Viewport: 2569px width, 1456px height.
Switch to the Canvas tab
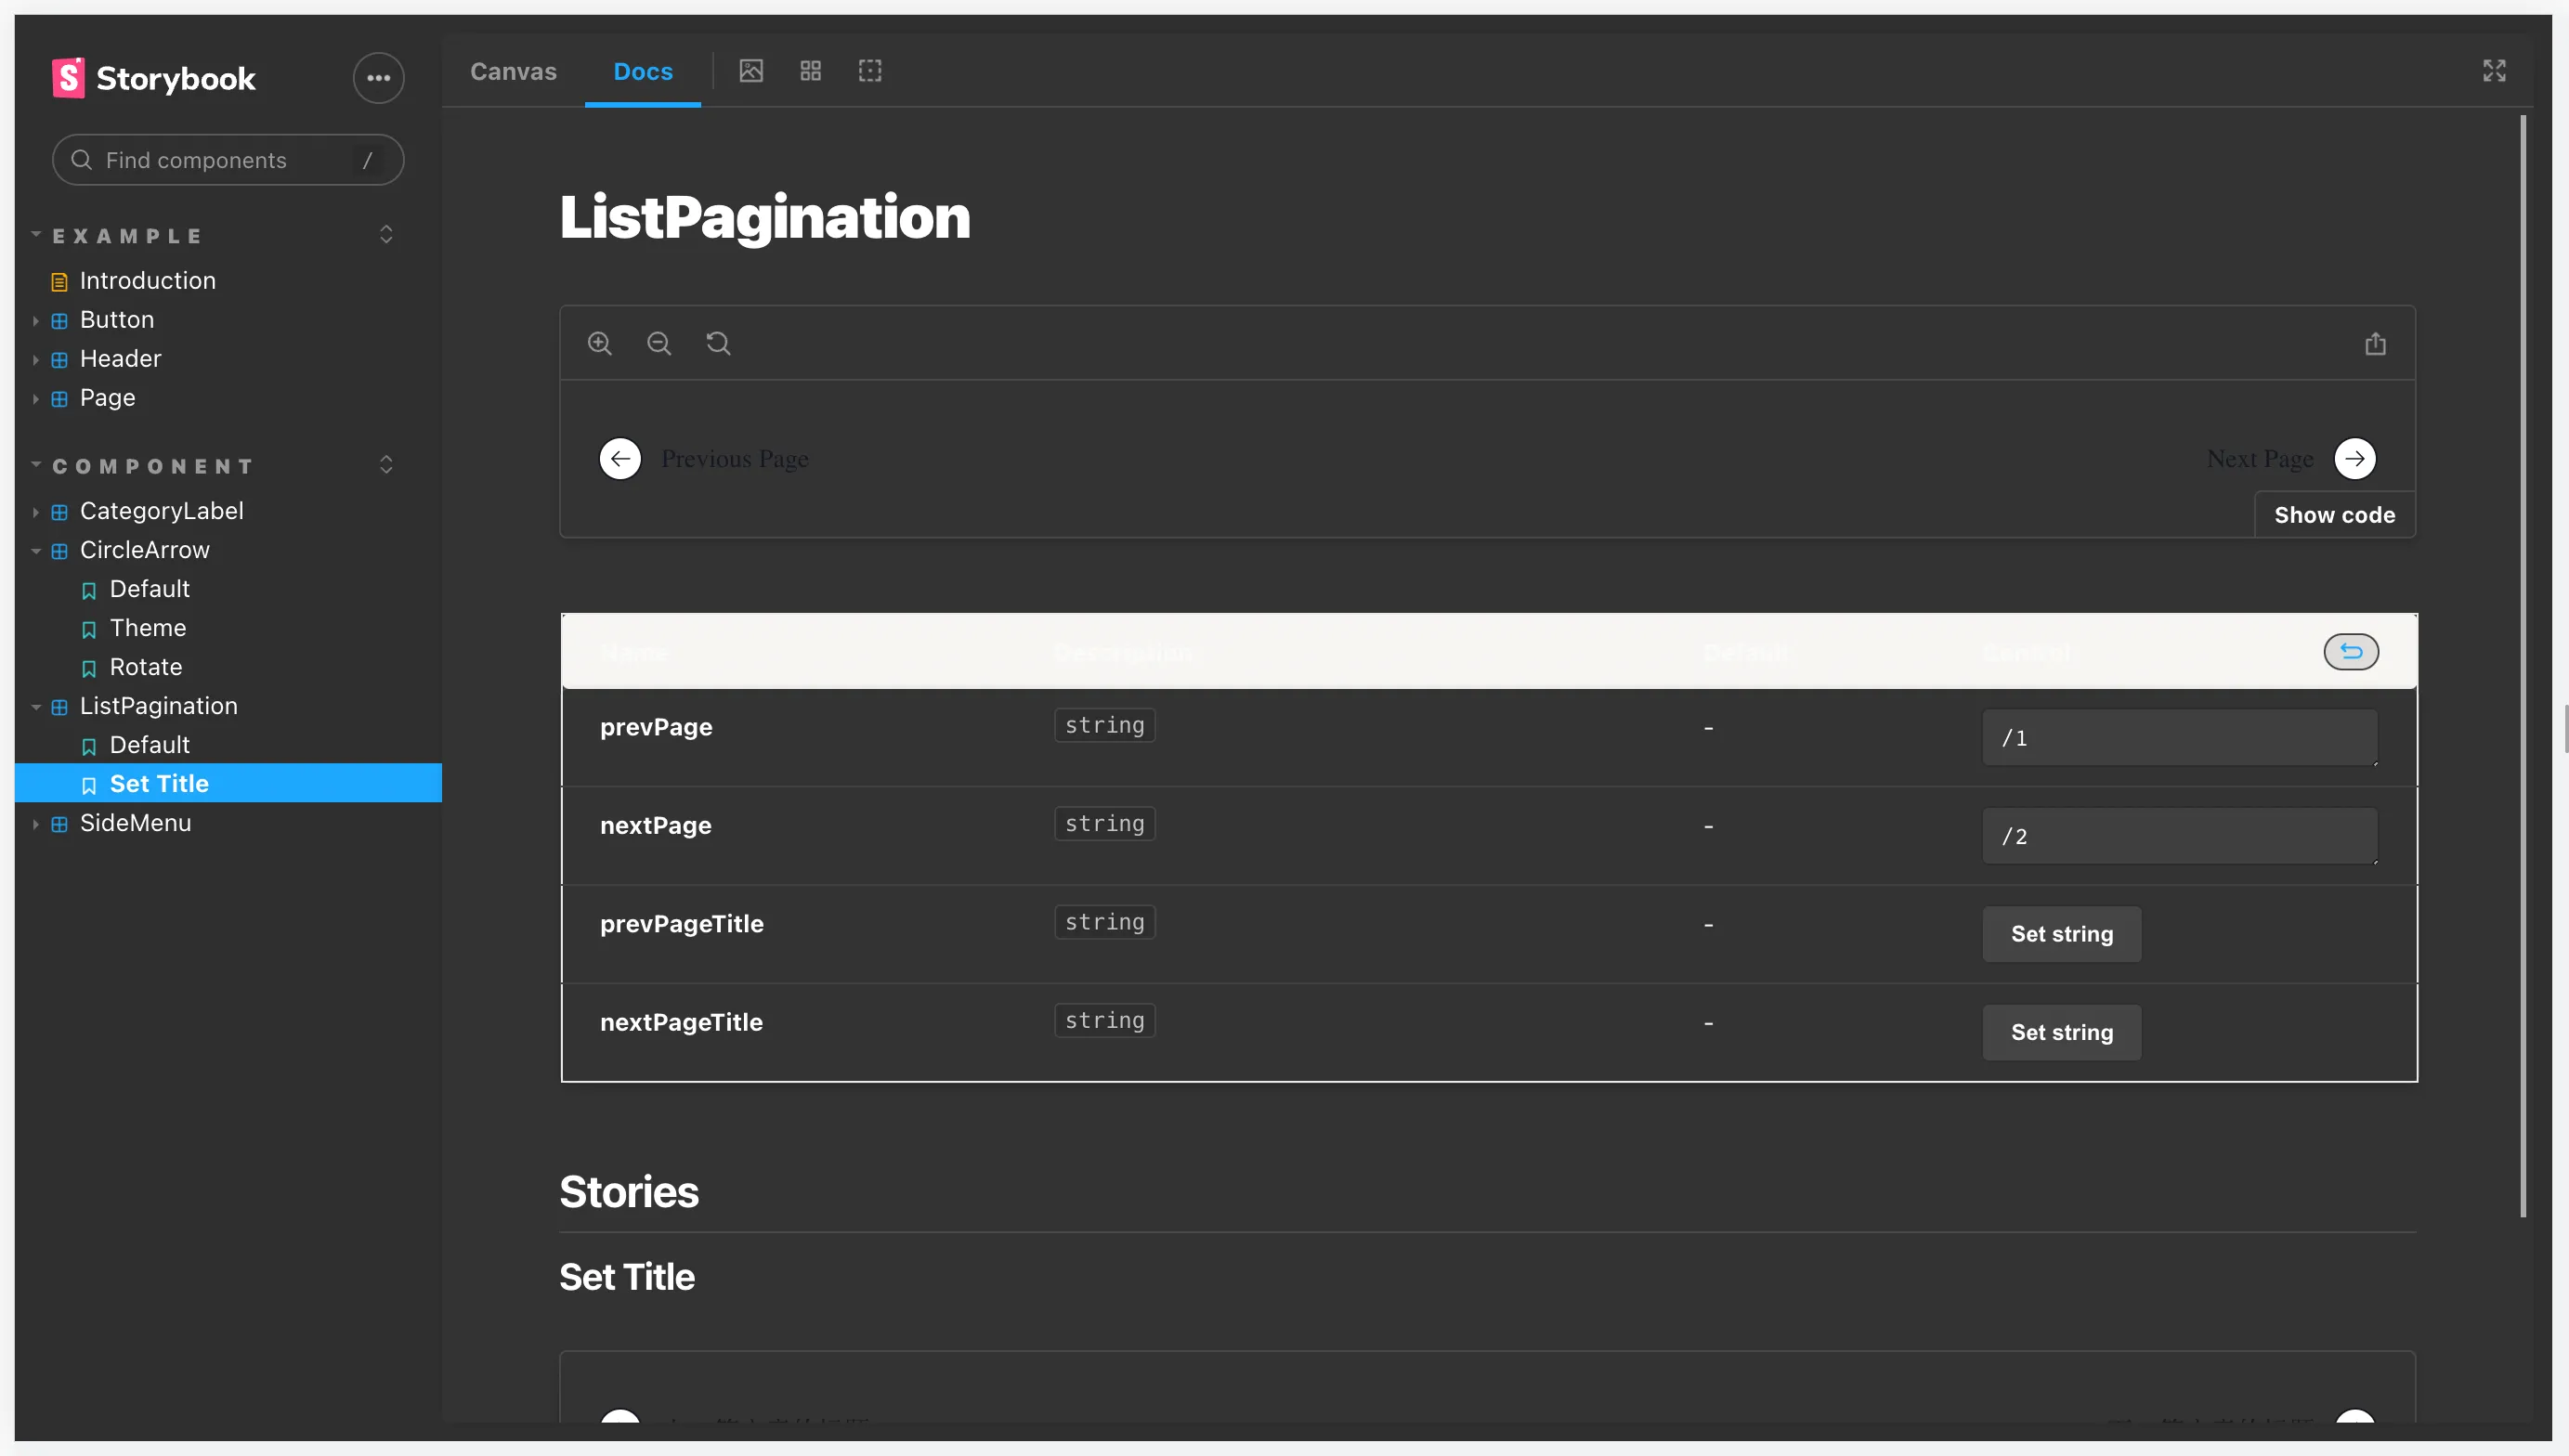[513, 72]
